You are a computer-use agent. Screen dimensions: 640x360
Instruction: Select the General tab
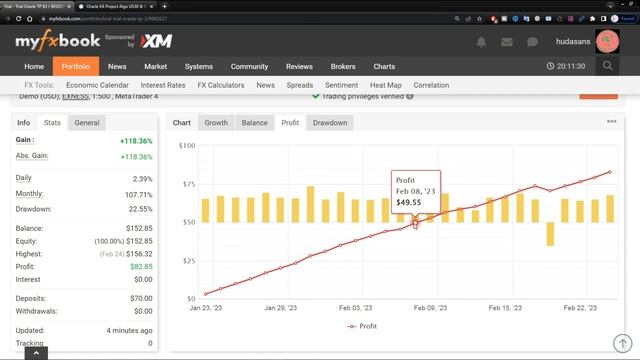[x=87, y=123]
